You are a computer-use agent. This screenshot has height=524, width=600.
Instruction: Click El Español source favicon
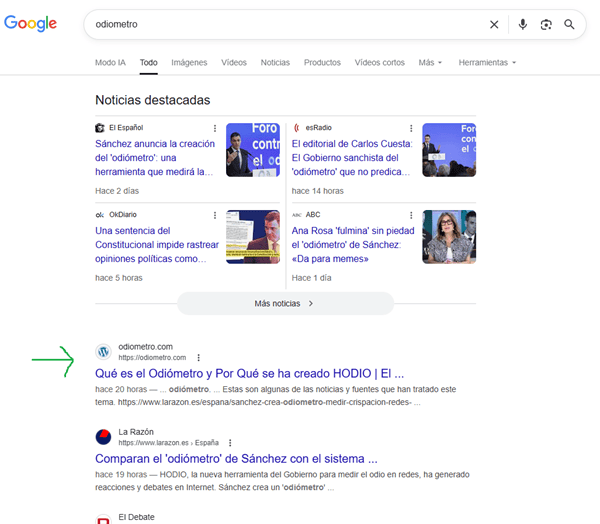pos(100,128)
